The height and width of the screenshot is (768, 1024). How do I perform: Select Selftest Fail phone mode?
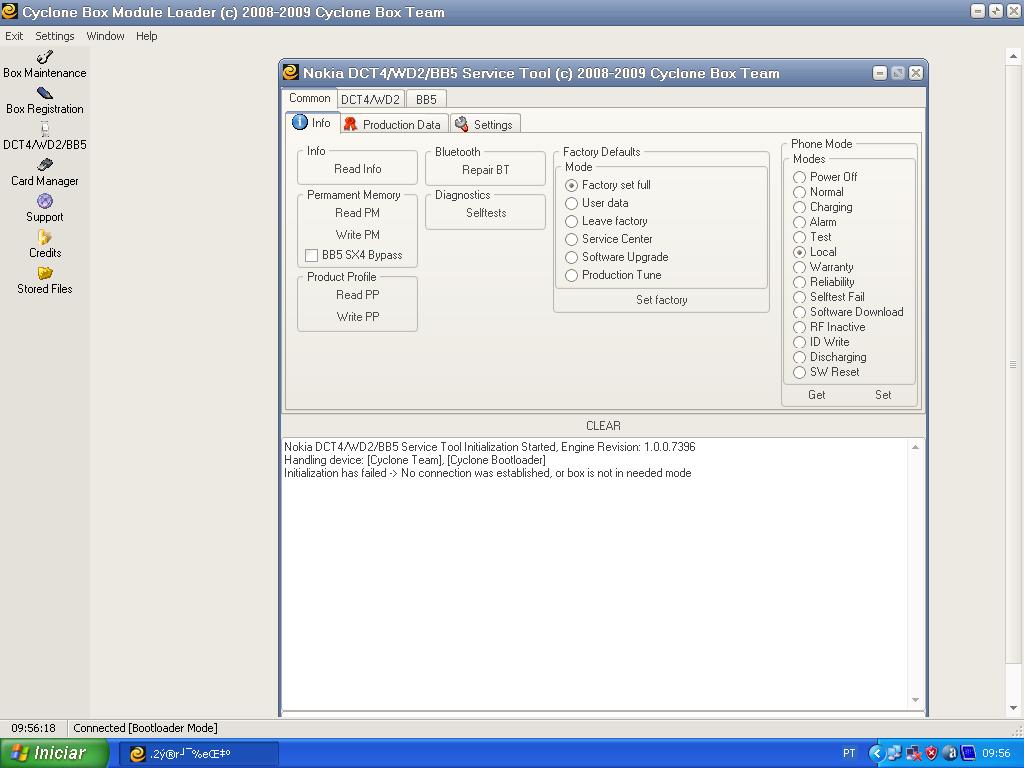coord(799,297)
